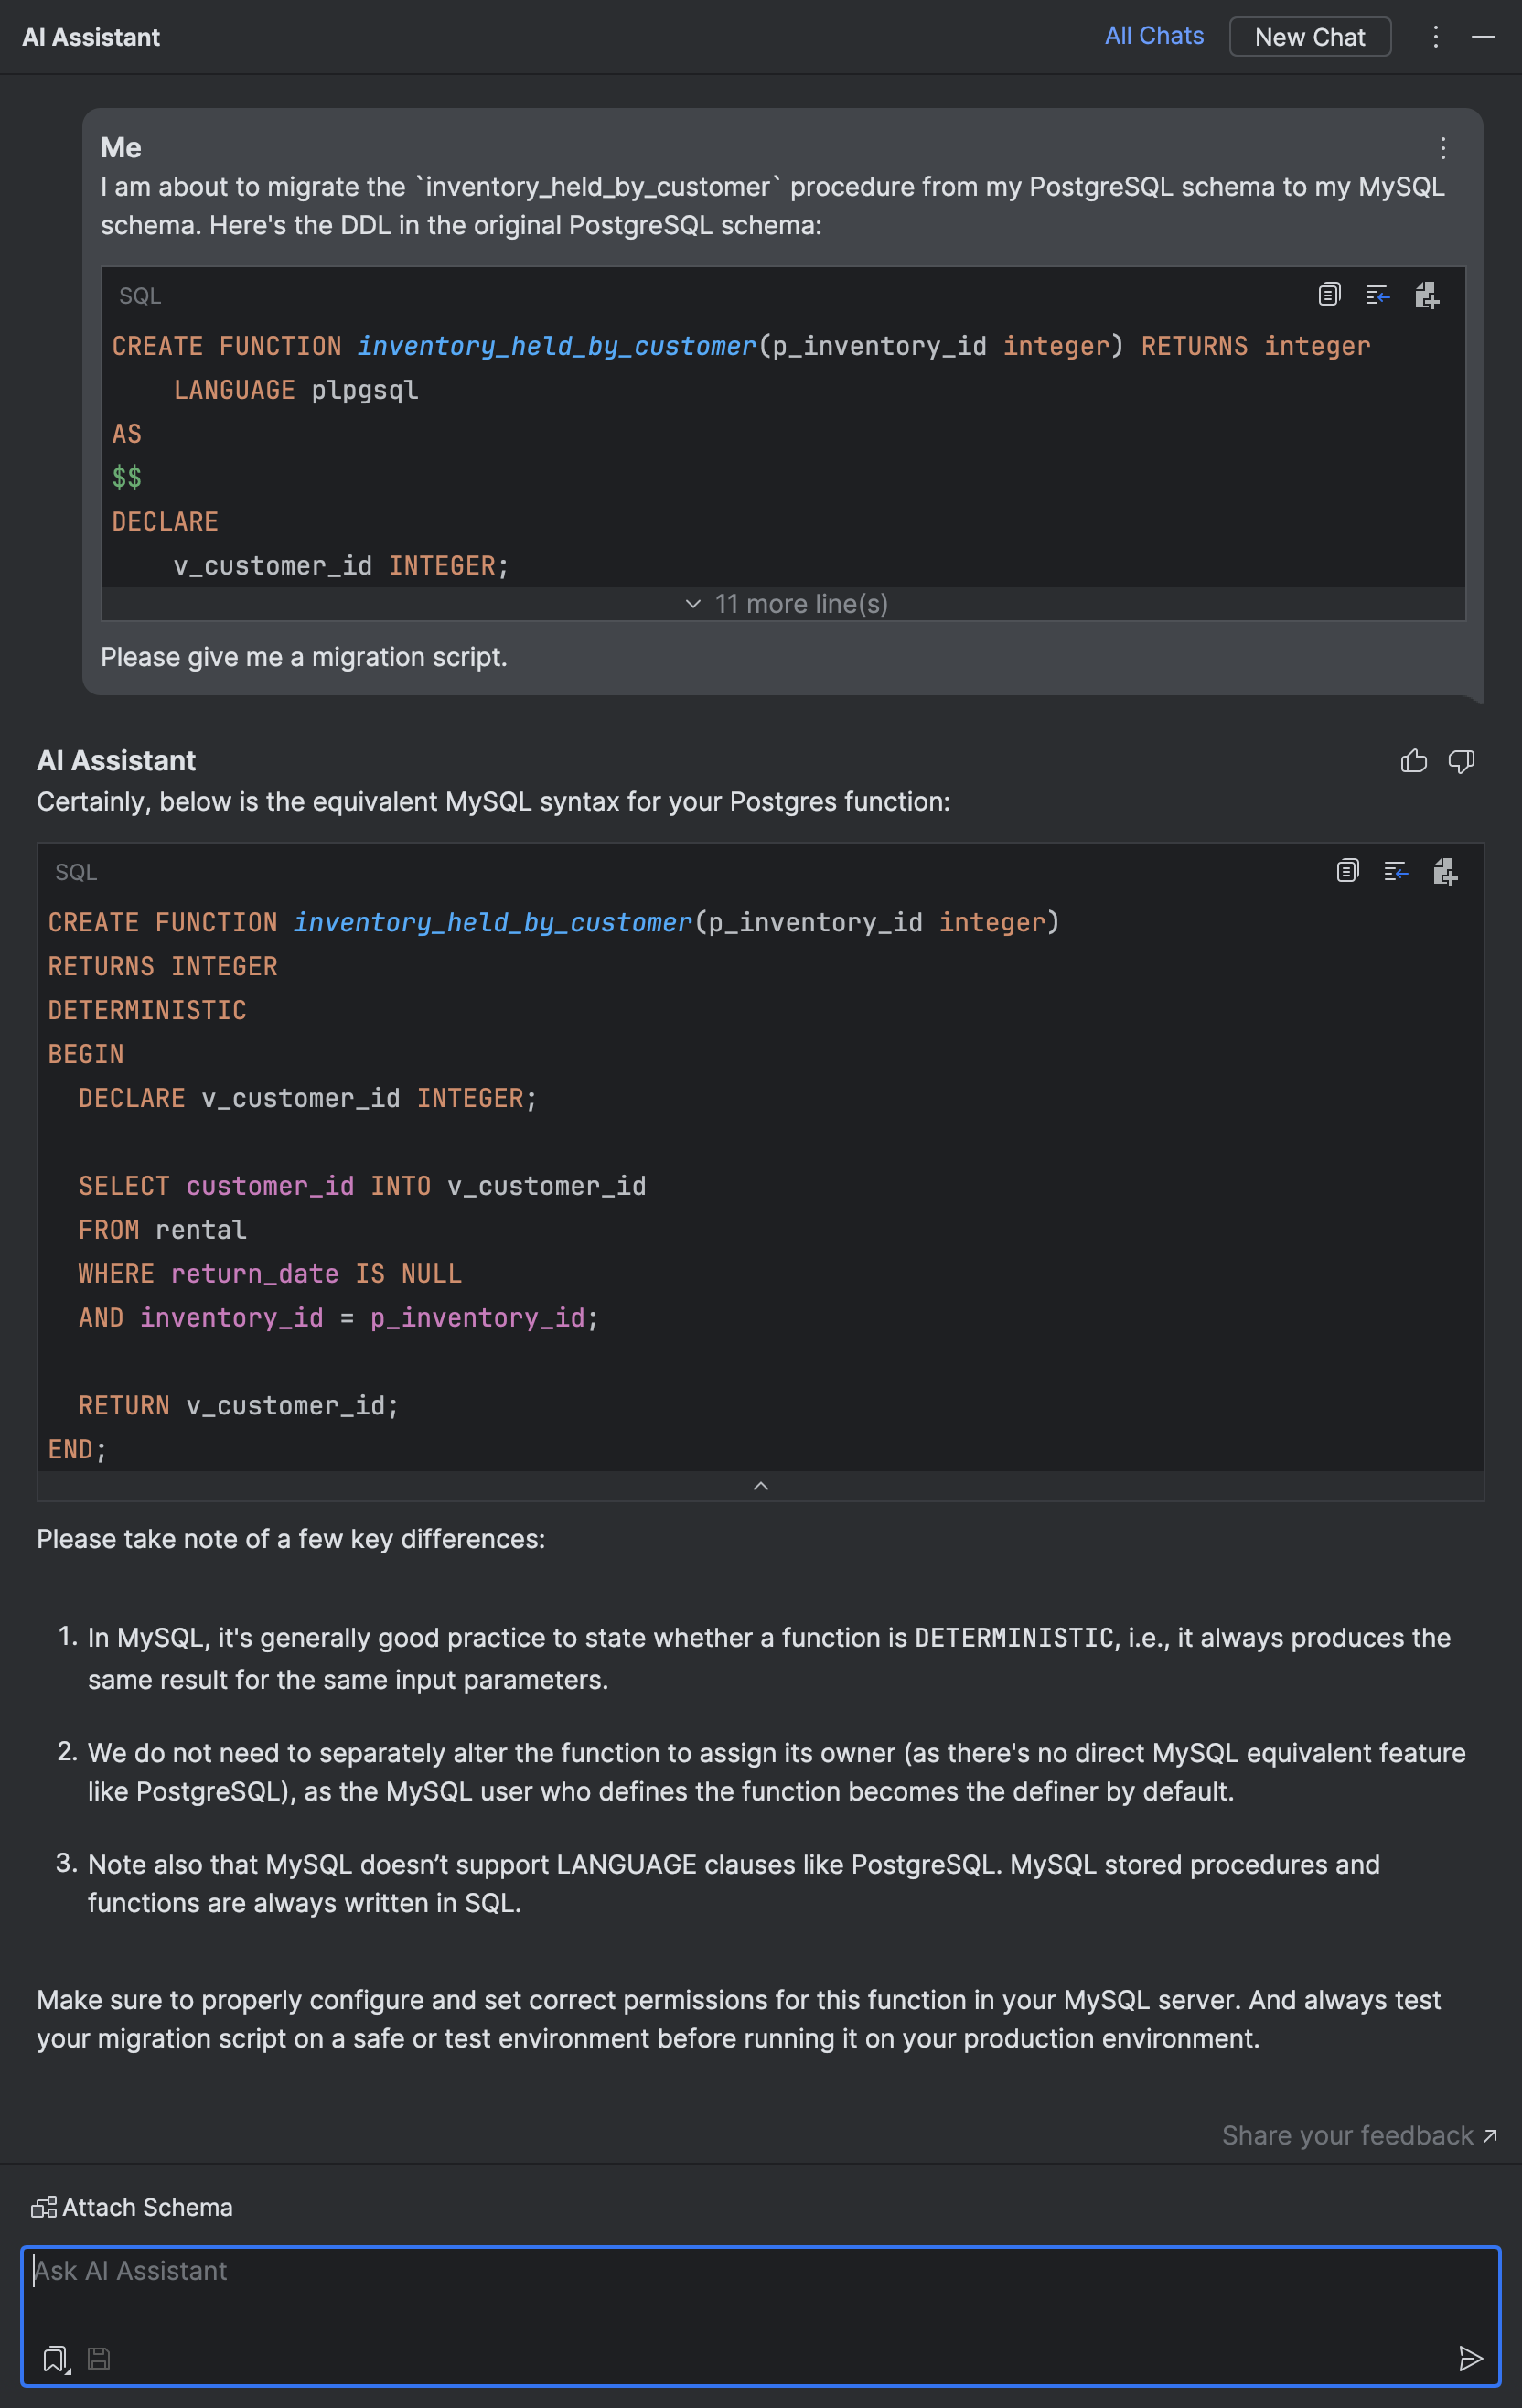Switch to the All Chats view
The width and height of the screenshot is (1522, 2408).
click(1154, 36)
